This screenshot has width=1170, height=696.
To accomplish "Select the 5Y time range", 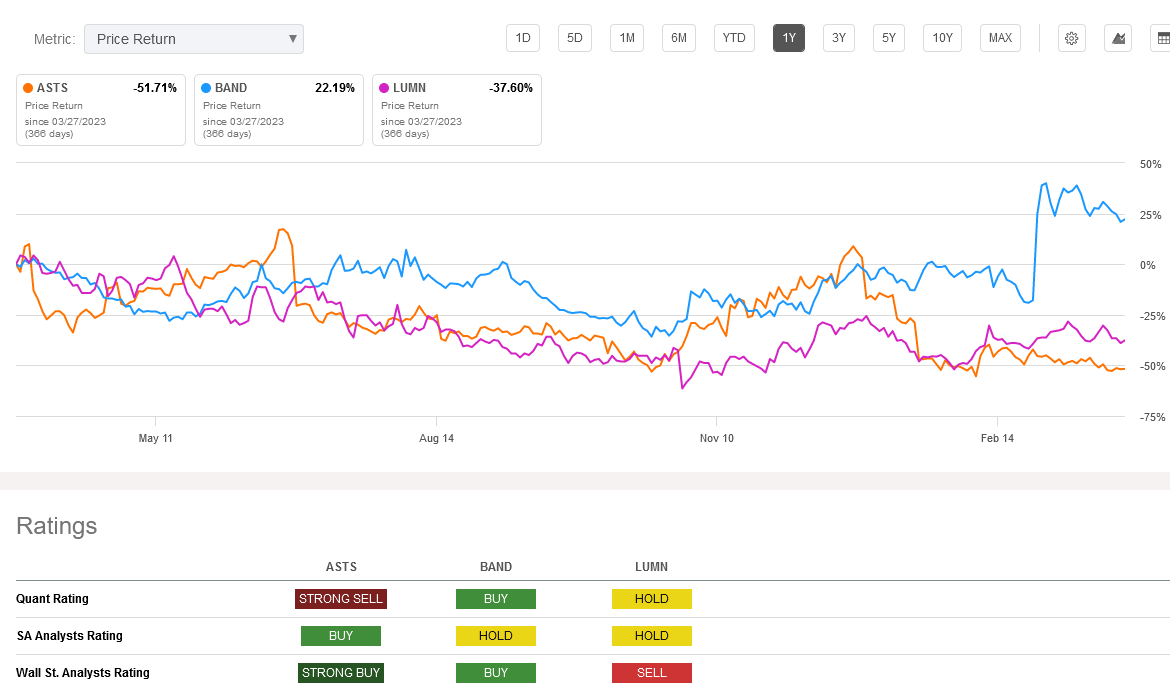I will [889, 38].
